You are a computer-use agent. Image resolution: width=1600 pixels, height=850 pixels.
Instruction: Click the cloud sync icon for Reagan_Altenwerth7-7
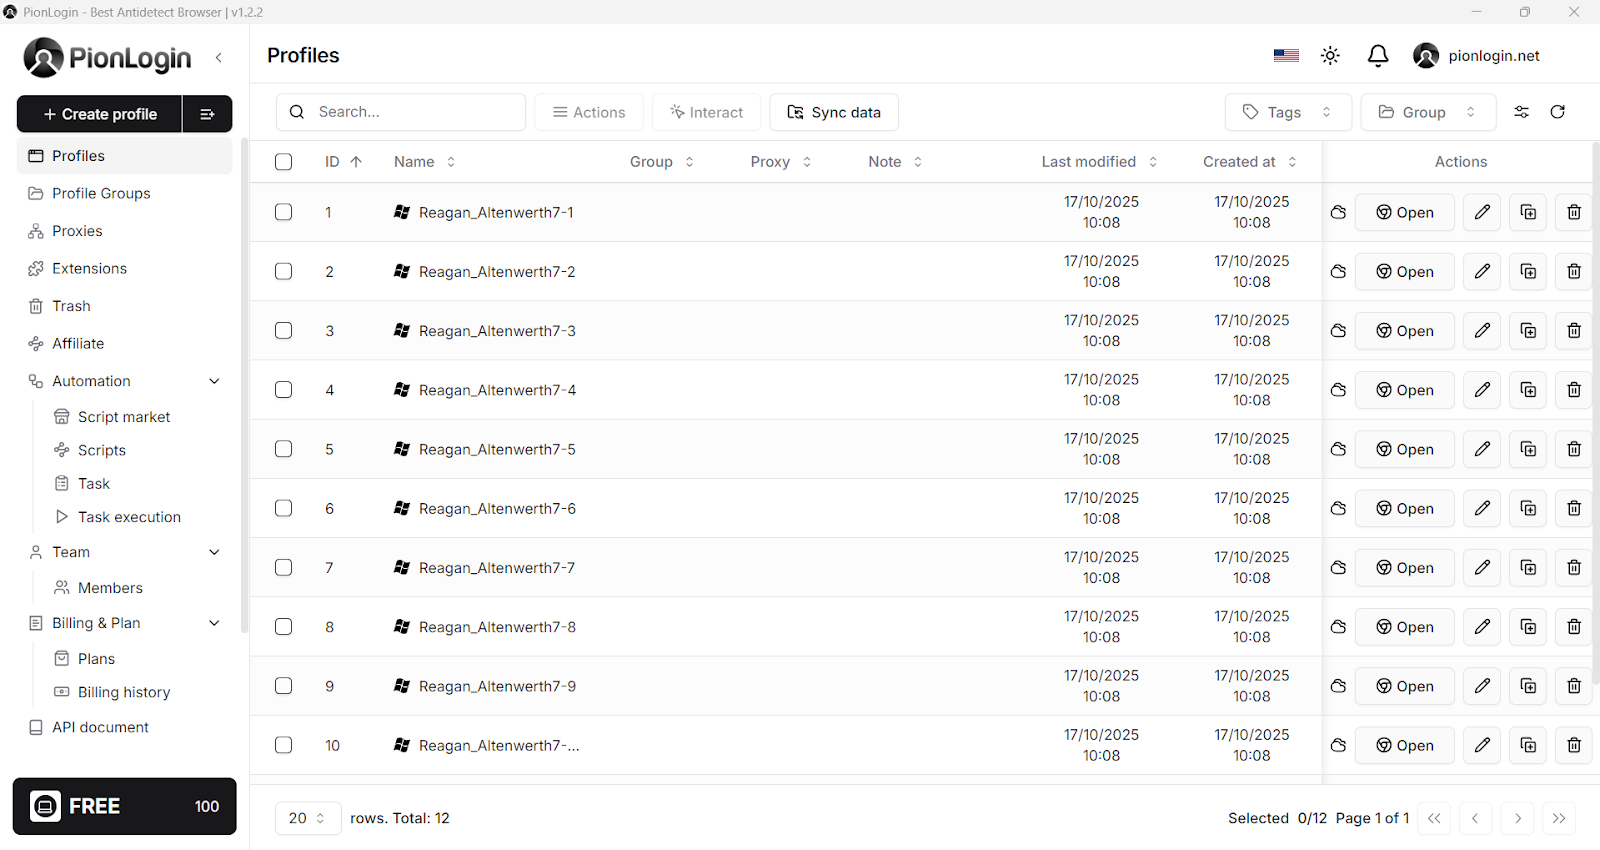coord(1338,568)
